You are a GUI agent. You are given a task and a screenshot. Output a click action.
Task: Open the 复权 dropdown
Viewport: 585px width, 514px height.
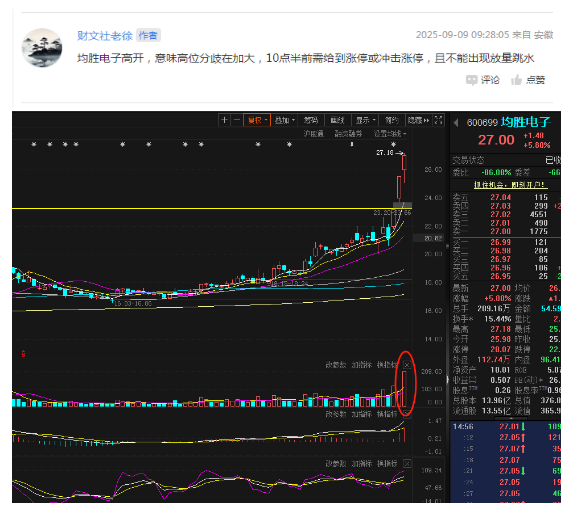click(x=257, y=120)
